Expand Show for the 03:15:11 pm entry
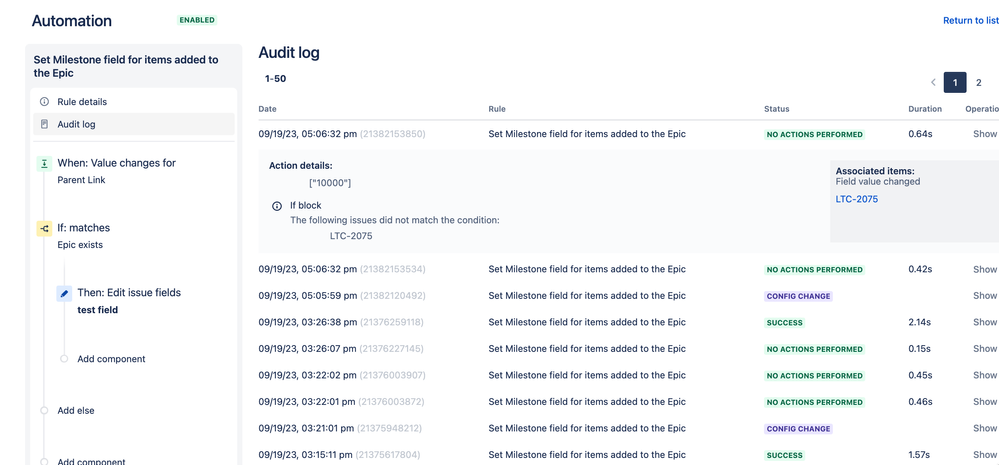This screenshot has height=465, width=999. (x=984, y=455)
